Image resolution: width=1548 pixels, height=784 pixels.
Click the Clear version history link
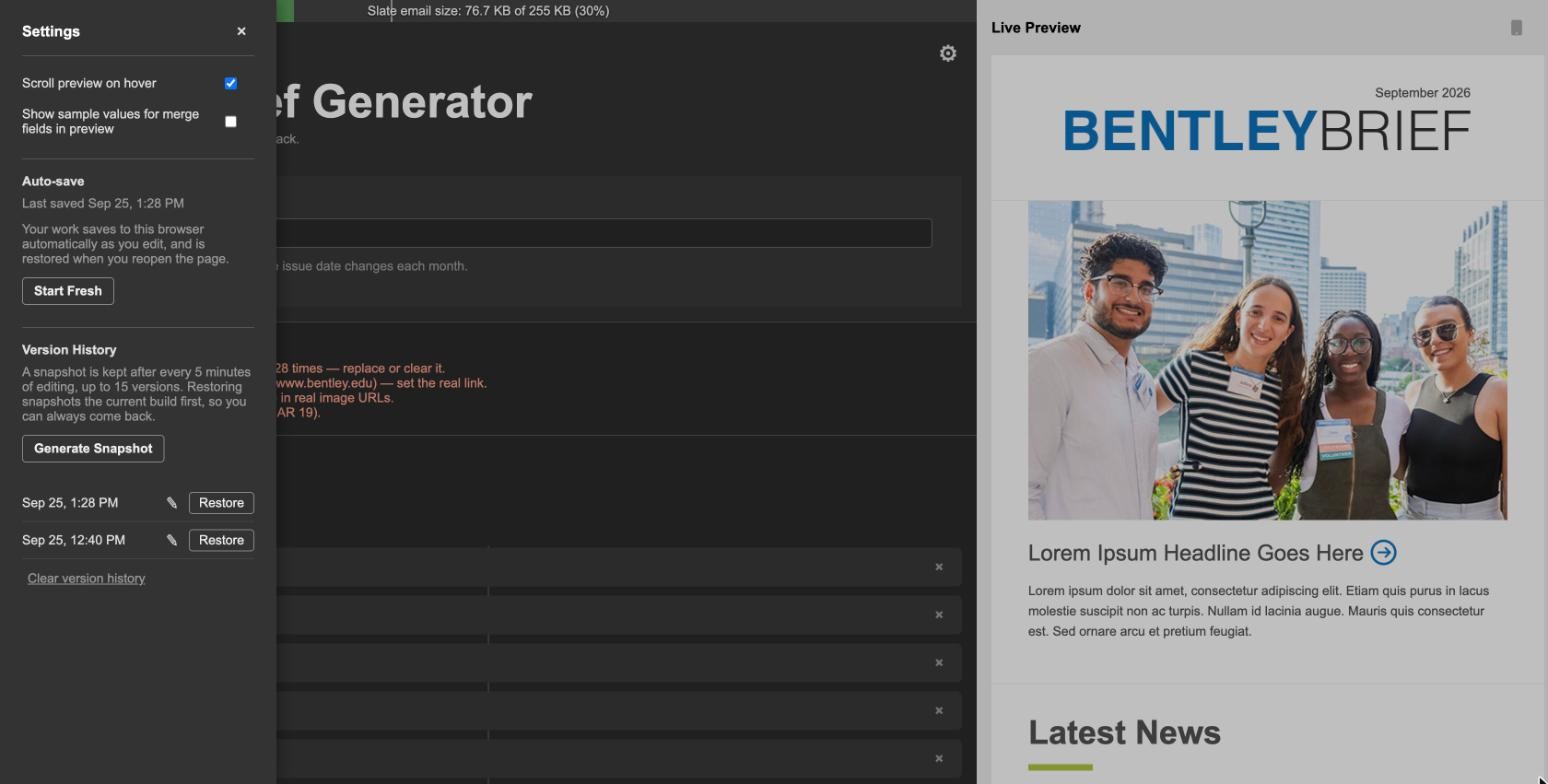pos(86,578)
